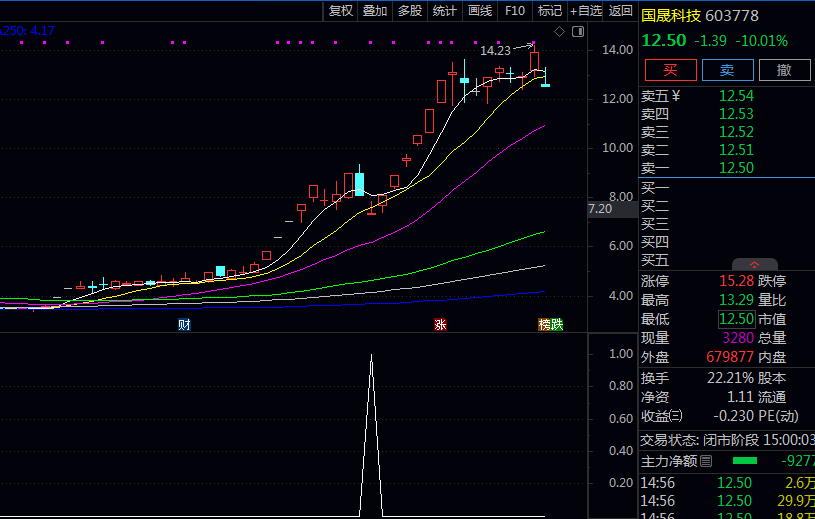Click the blue 卖 sell button
This screenshot has height=519, width=815.
point(727,70)
